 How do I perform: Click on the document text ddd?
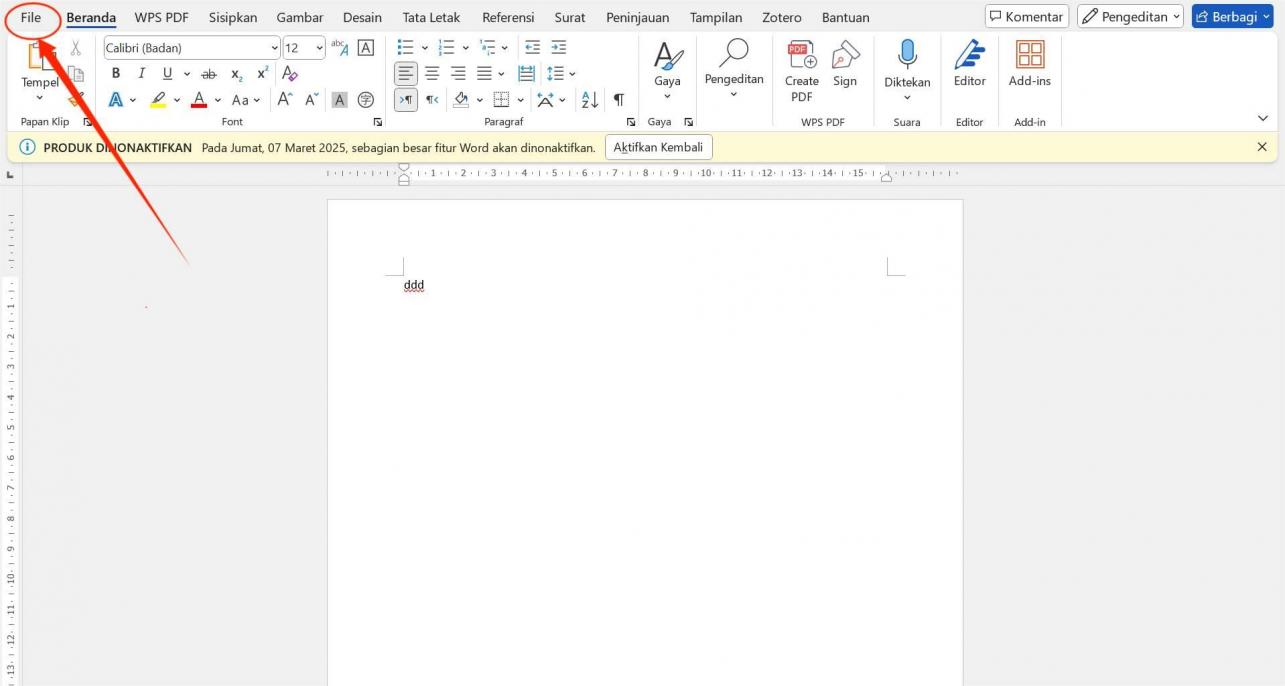414,285
